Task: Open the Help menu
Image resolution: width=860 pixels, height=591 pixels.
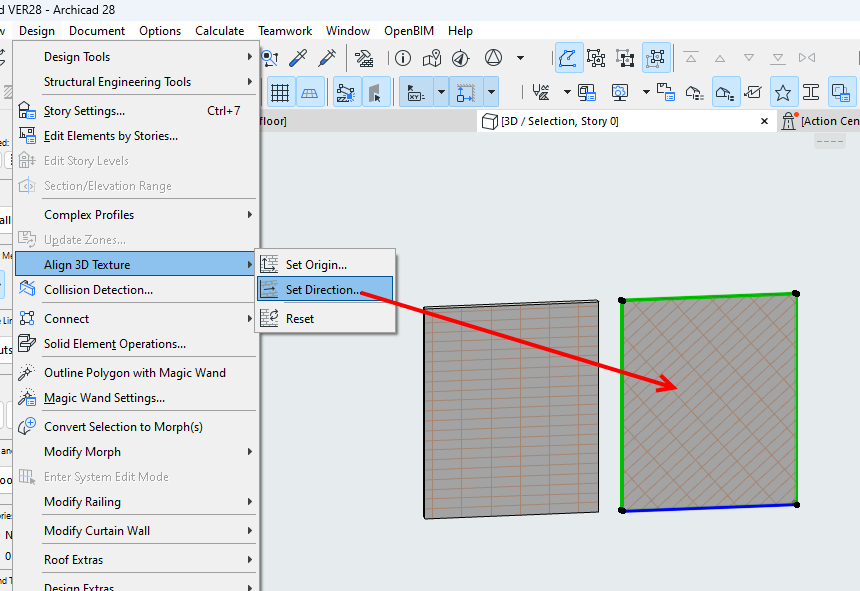Action: pyautogui.click(x=460, y=31)
